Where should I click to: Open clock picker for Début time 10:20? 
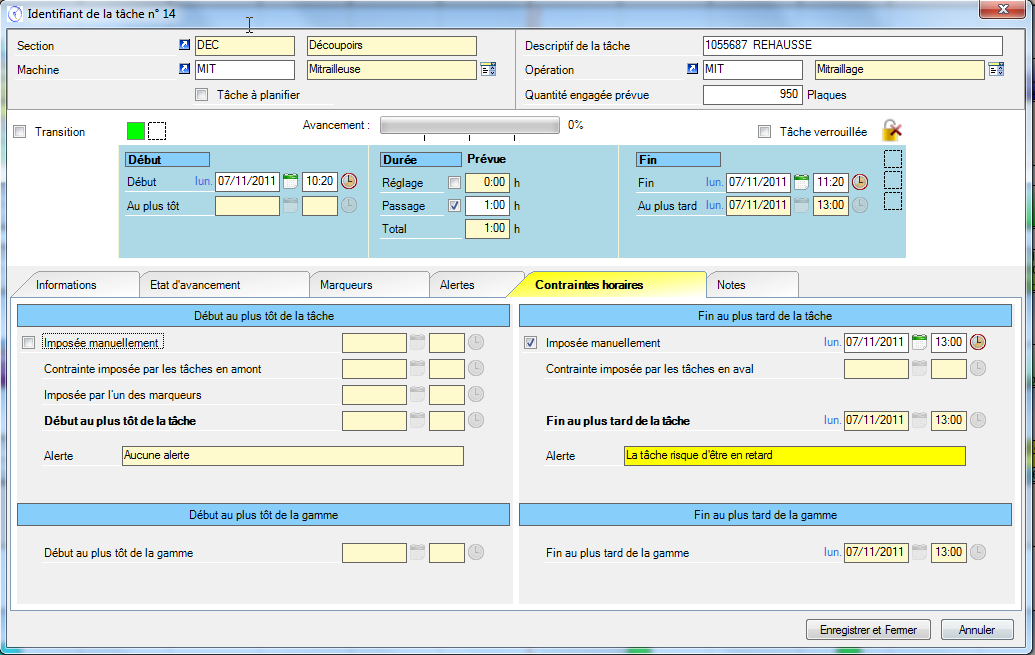[349, 181]
